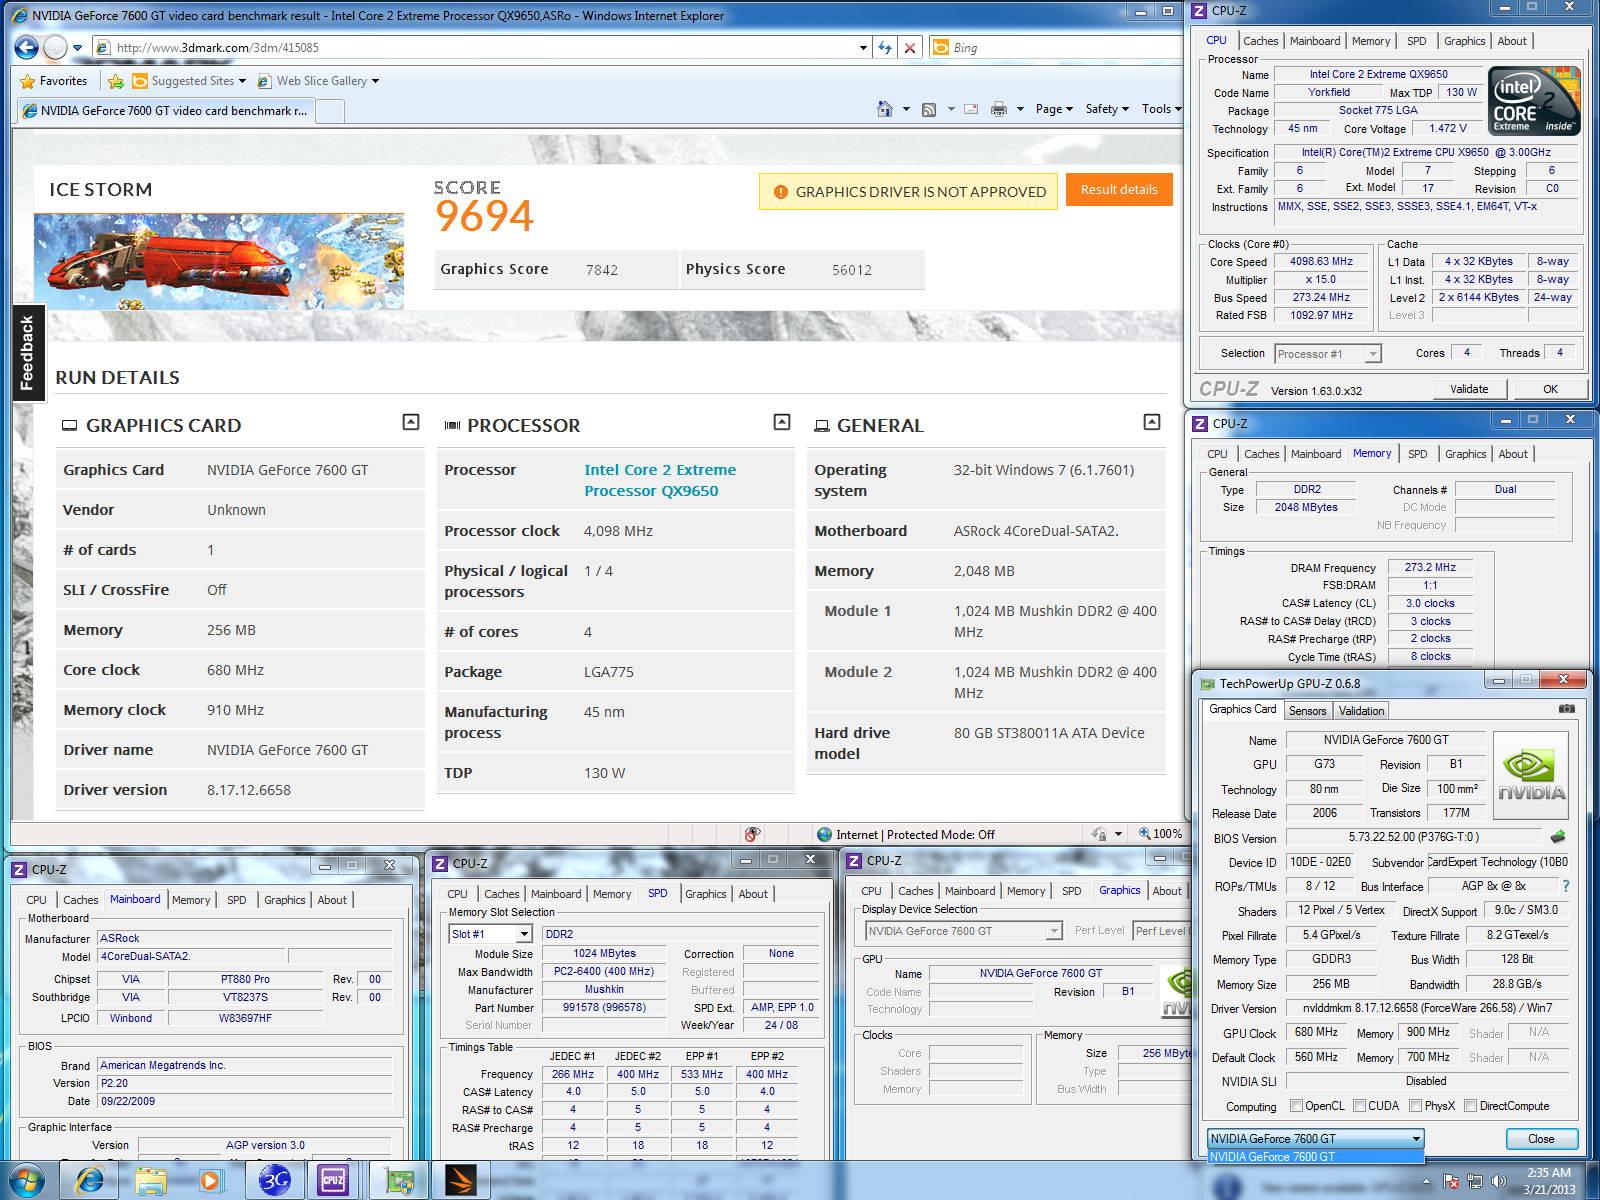Image resolution: width=1600 pixels, height=1200 pixels.
Task: Open the address bar history dropdown
Action: (863, 47)
